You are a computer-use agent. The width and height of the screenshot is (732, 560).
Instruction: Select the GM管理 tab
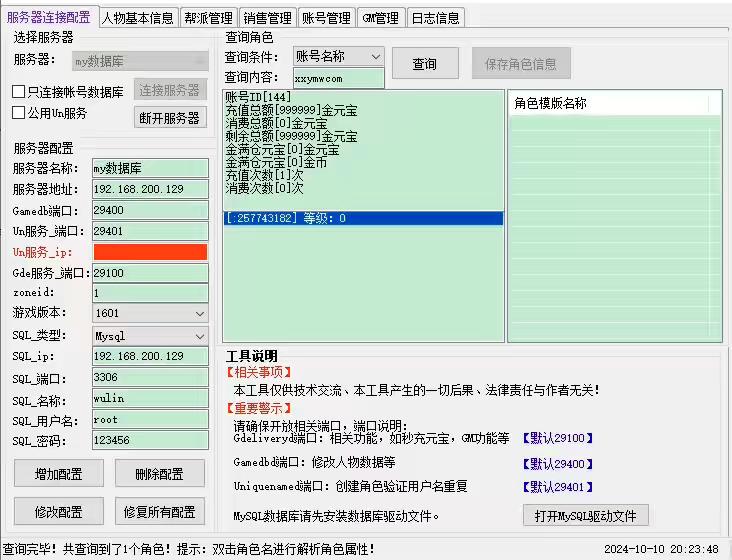click(380, 18)
